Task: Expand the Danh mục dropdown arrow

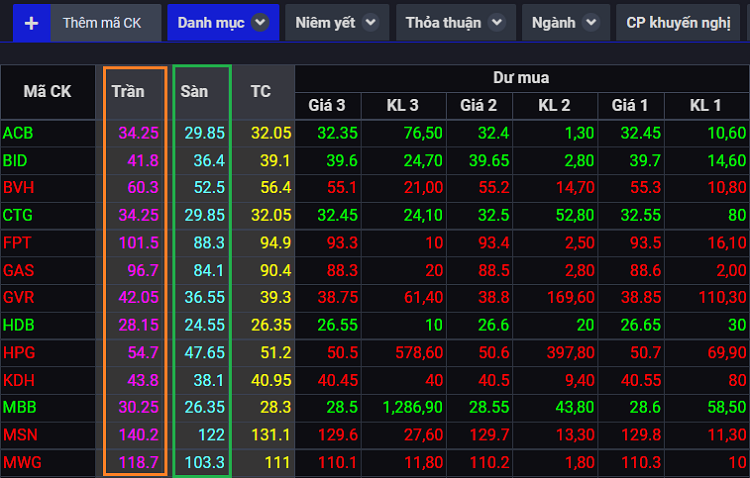Action: (x=260, y=22)
